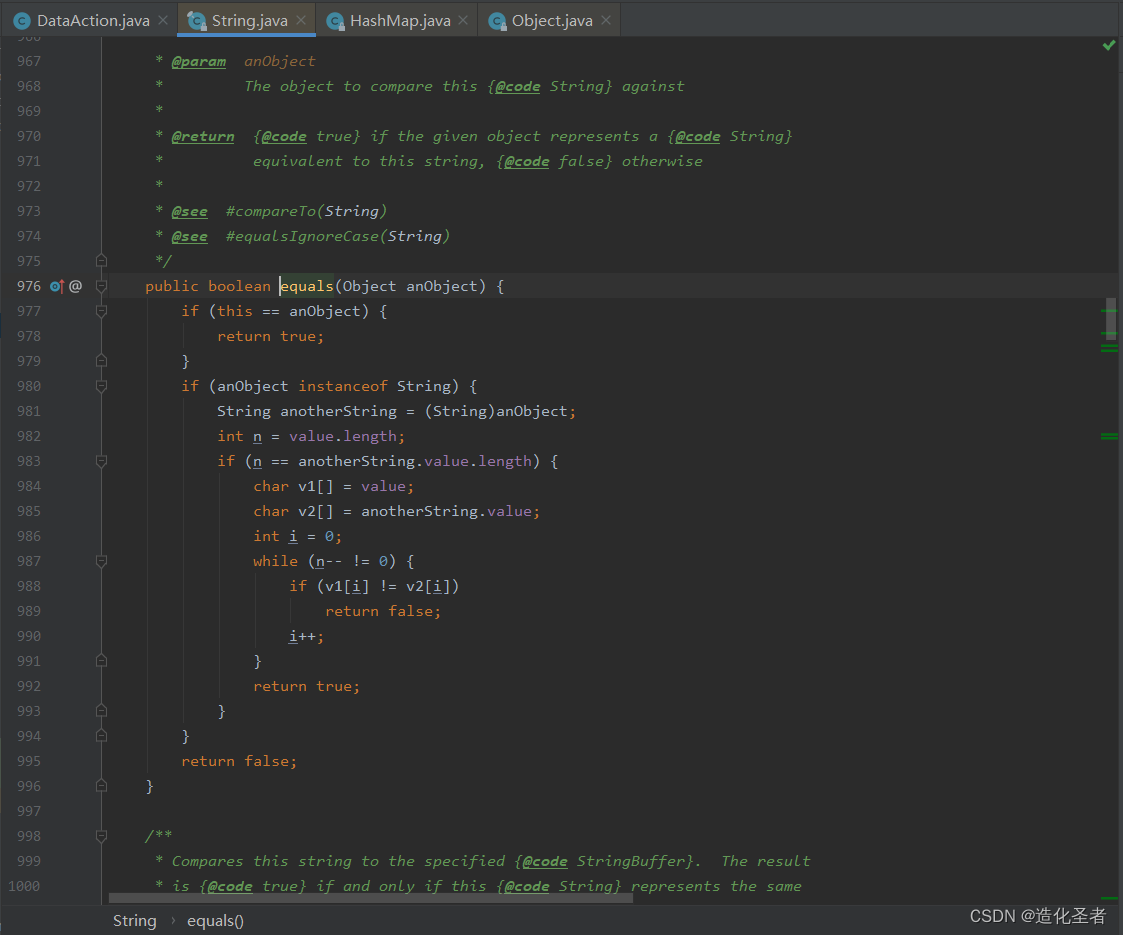Click 'char v2[]' declaration on line 985
The image size is (1123, 935).
[293, 511]
